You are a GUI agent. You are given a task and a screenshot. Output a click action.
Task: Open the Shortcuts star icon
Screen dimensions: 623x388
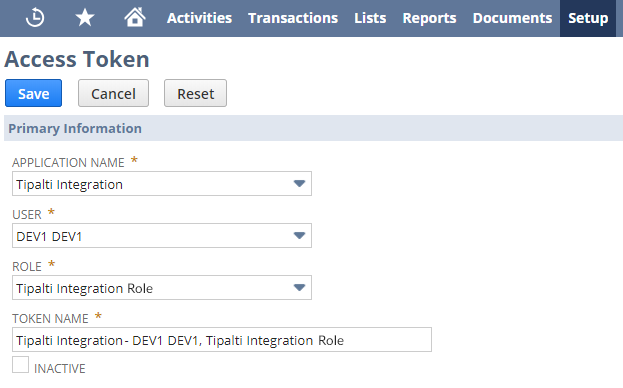85,18
